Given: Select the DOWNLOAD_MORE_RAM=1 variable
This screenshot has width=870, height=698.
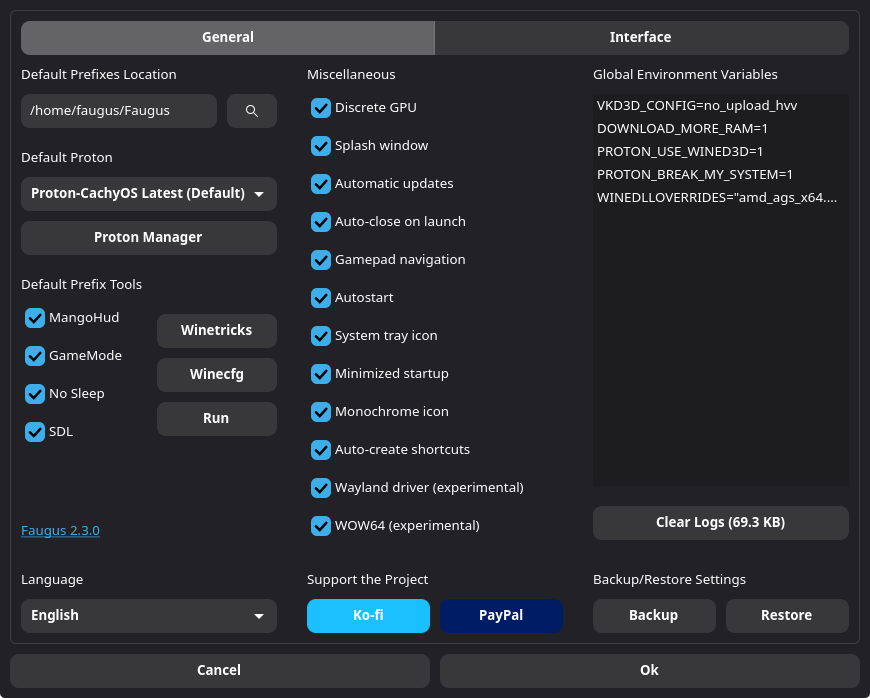Looking at the screenshot, I should tap(720, 129).
